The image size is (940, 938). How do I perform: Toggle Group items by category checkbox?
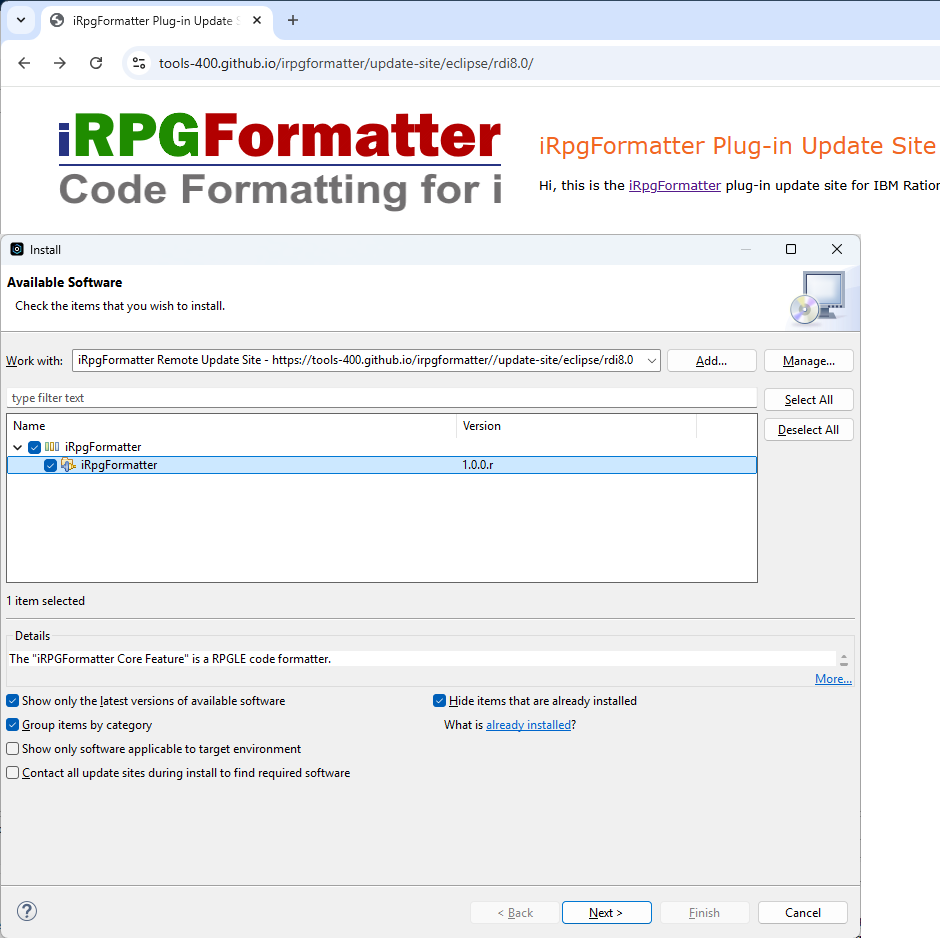[x=13, y=725]
